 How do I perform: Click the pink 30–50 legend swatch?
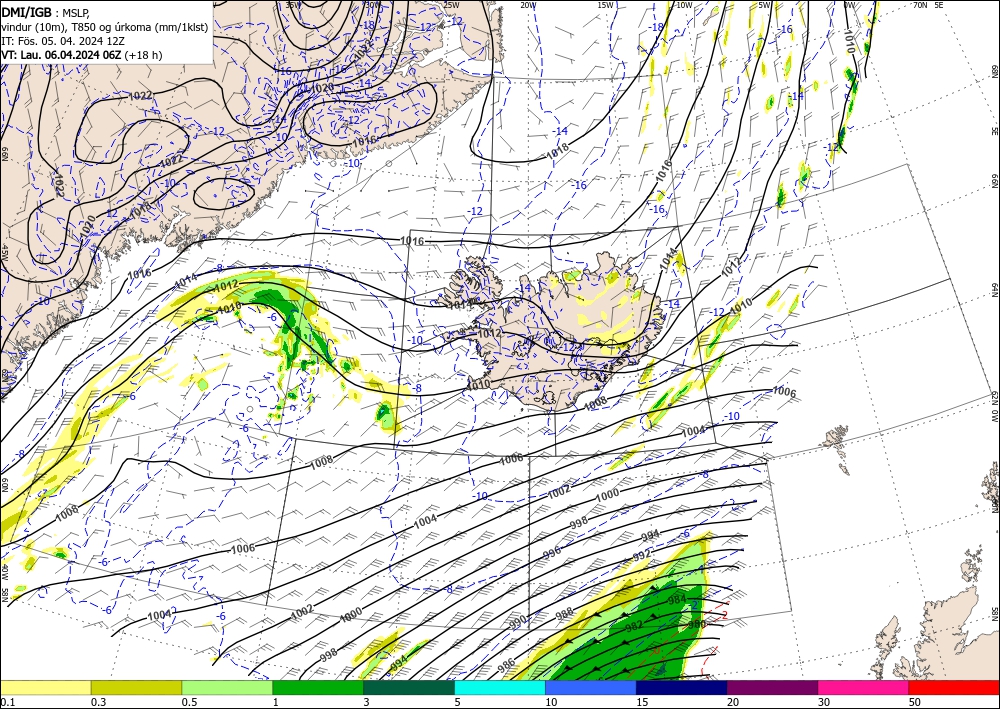pos(864,687)
